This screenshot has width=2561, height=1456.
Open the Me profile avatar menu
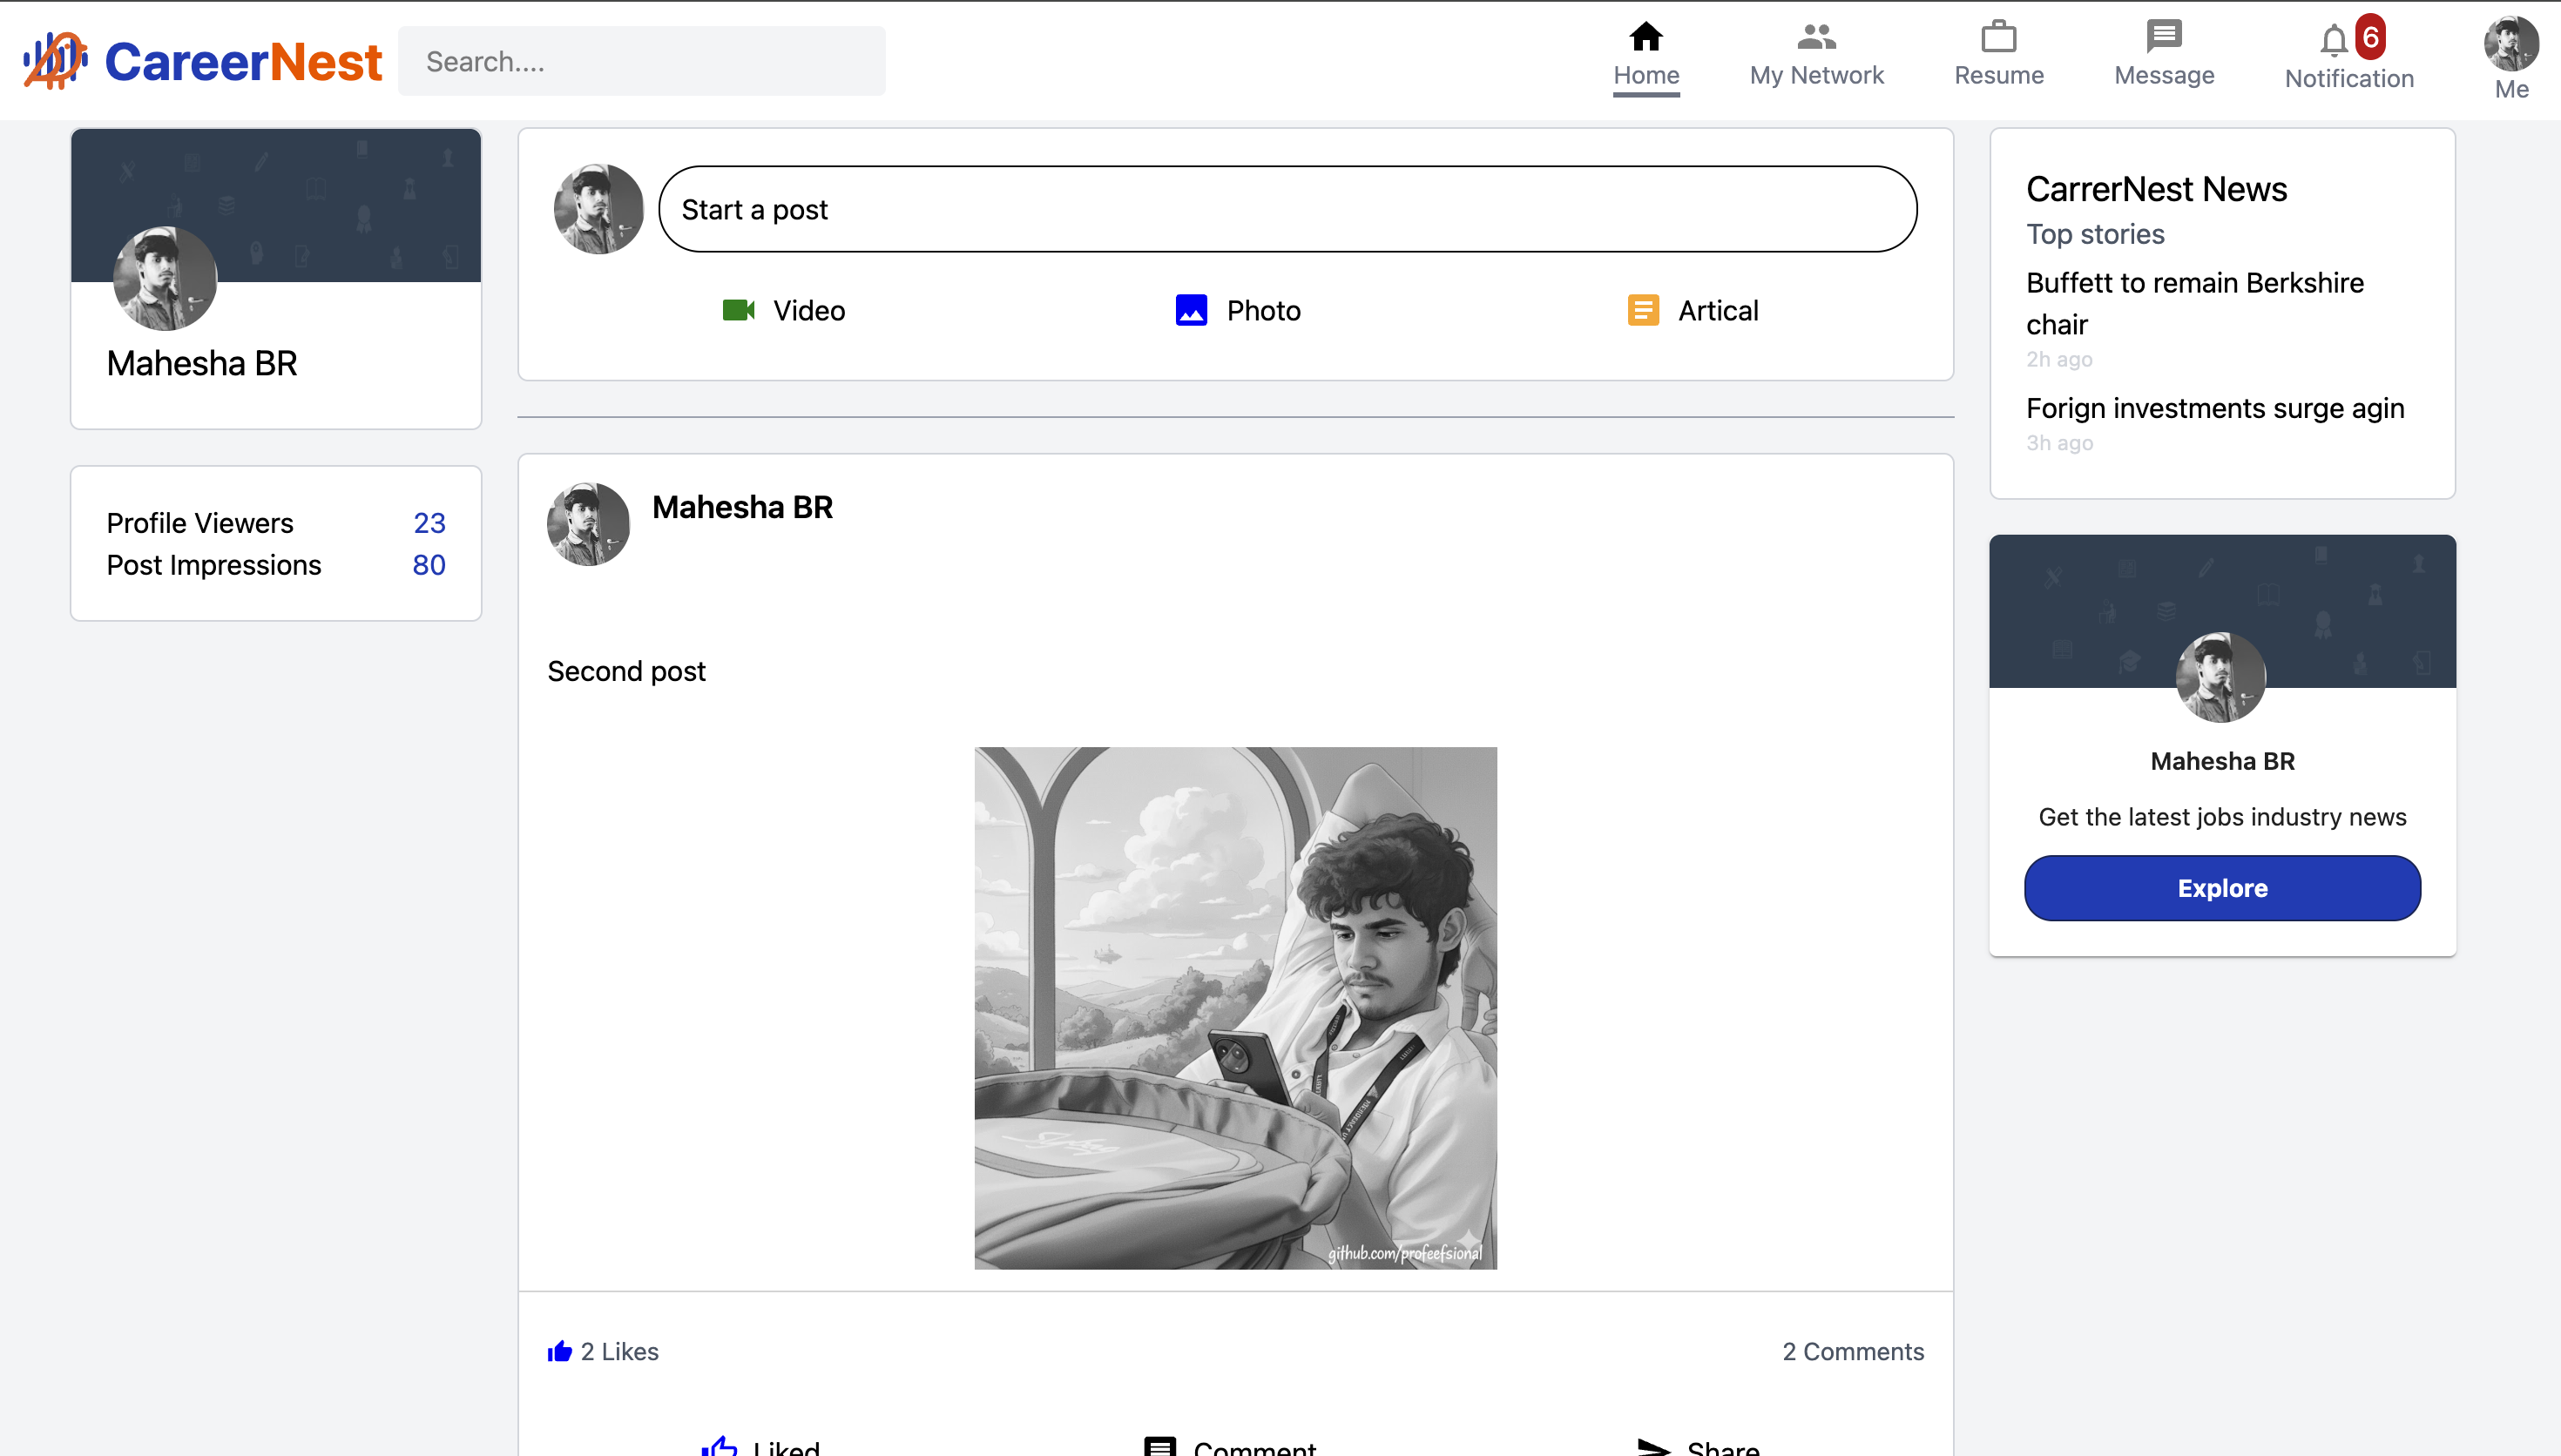[2510, 45]
